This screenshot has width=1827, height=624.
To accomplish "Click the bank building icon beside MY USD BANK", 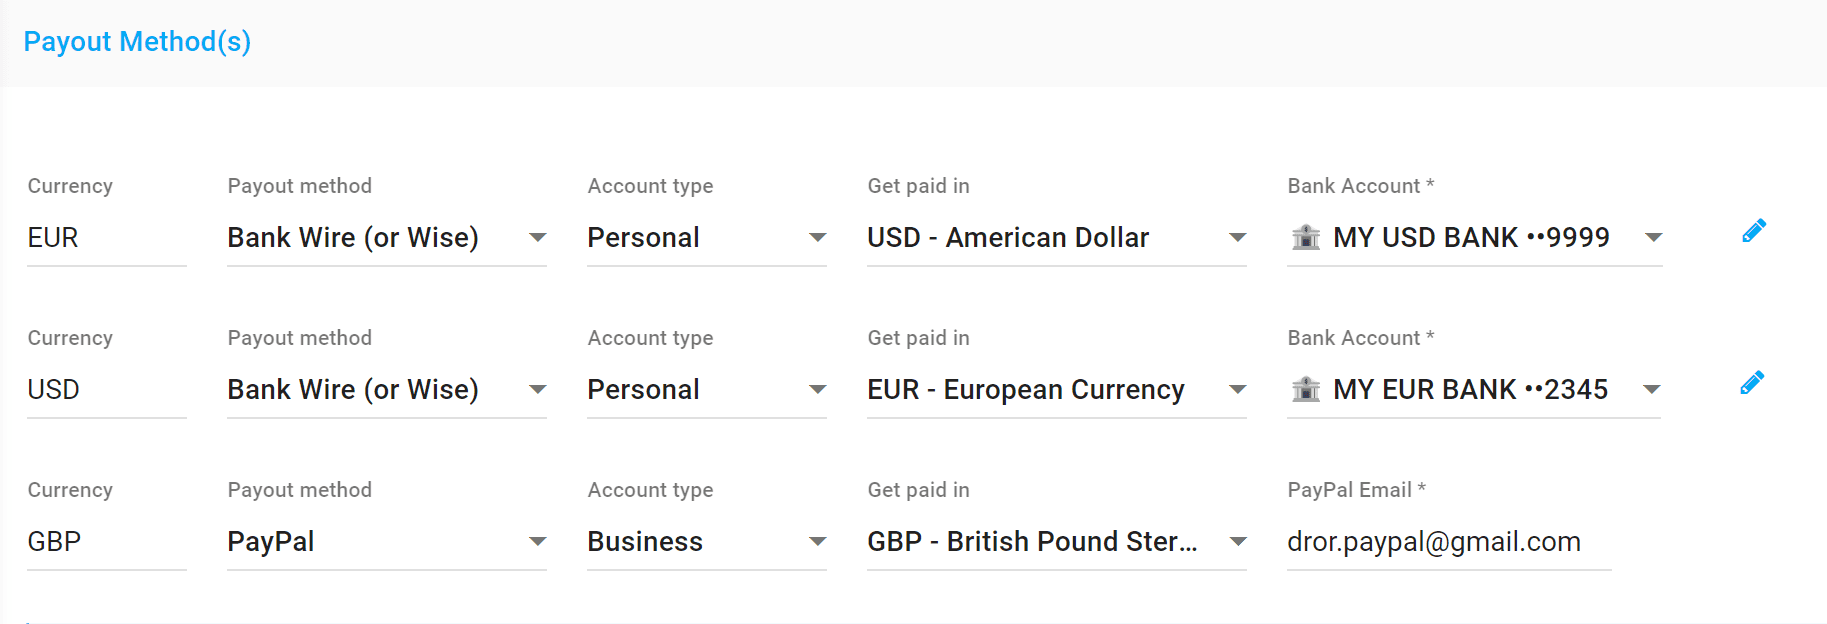I will [x=1306, y=237].
